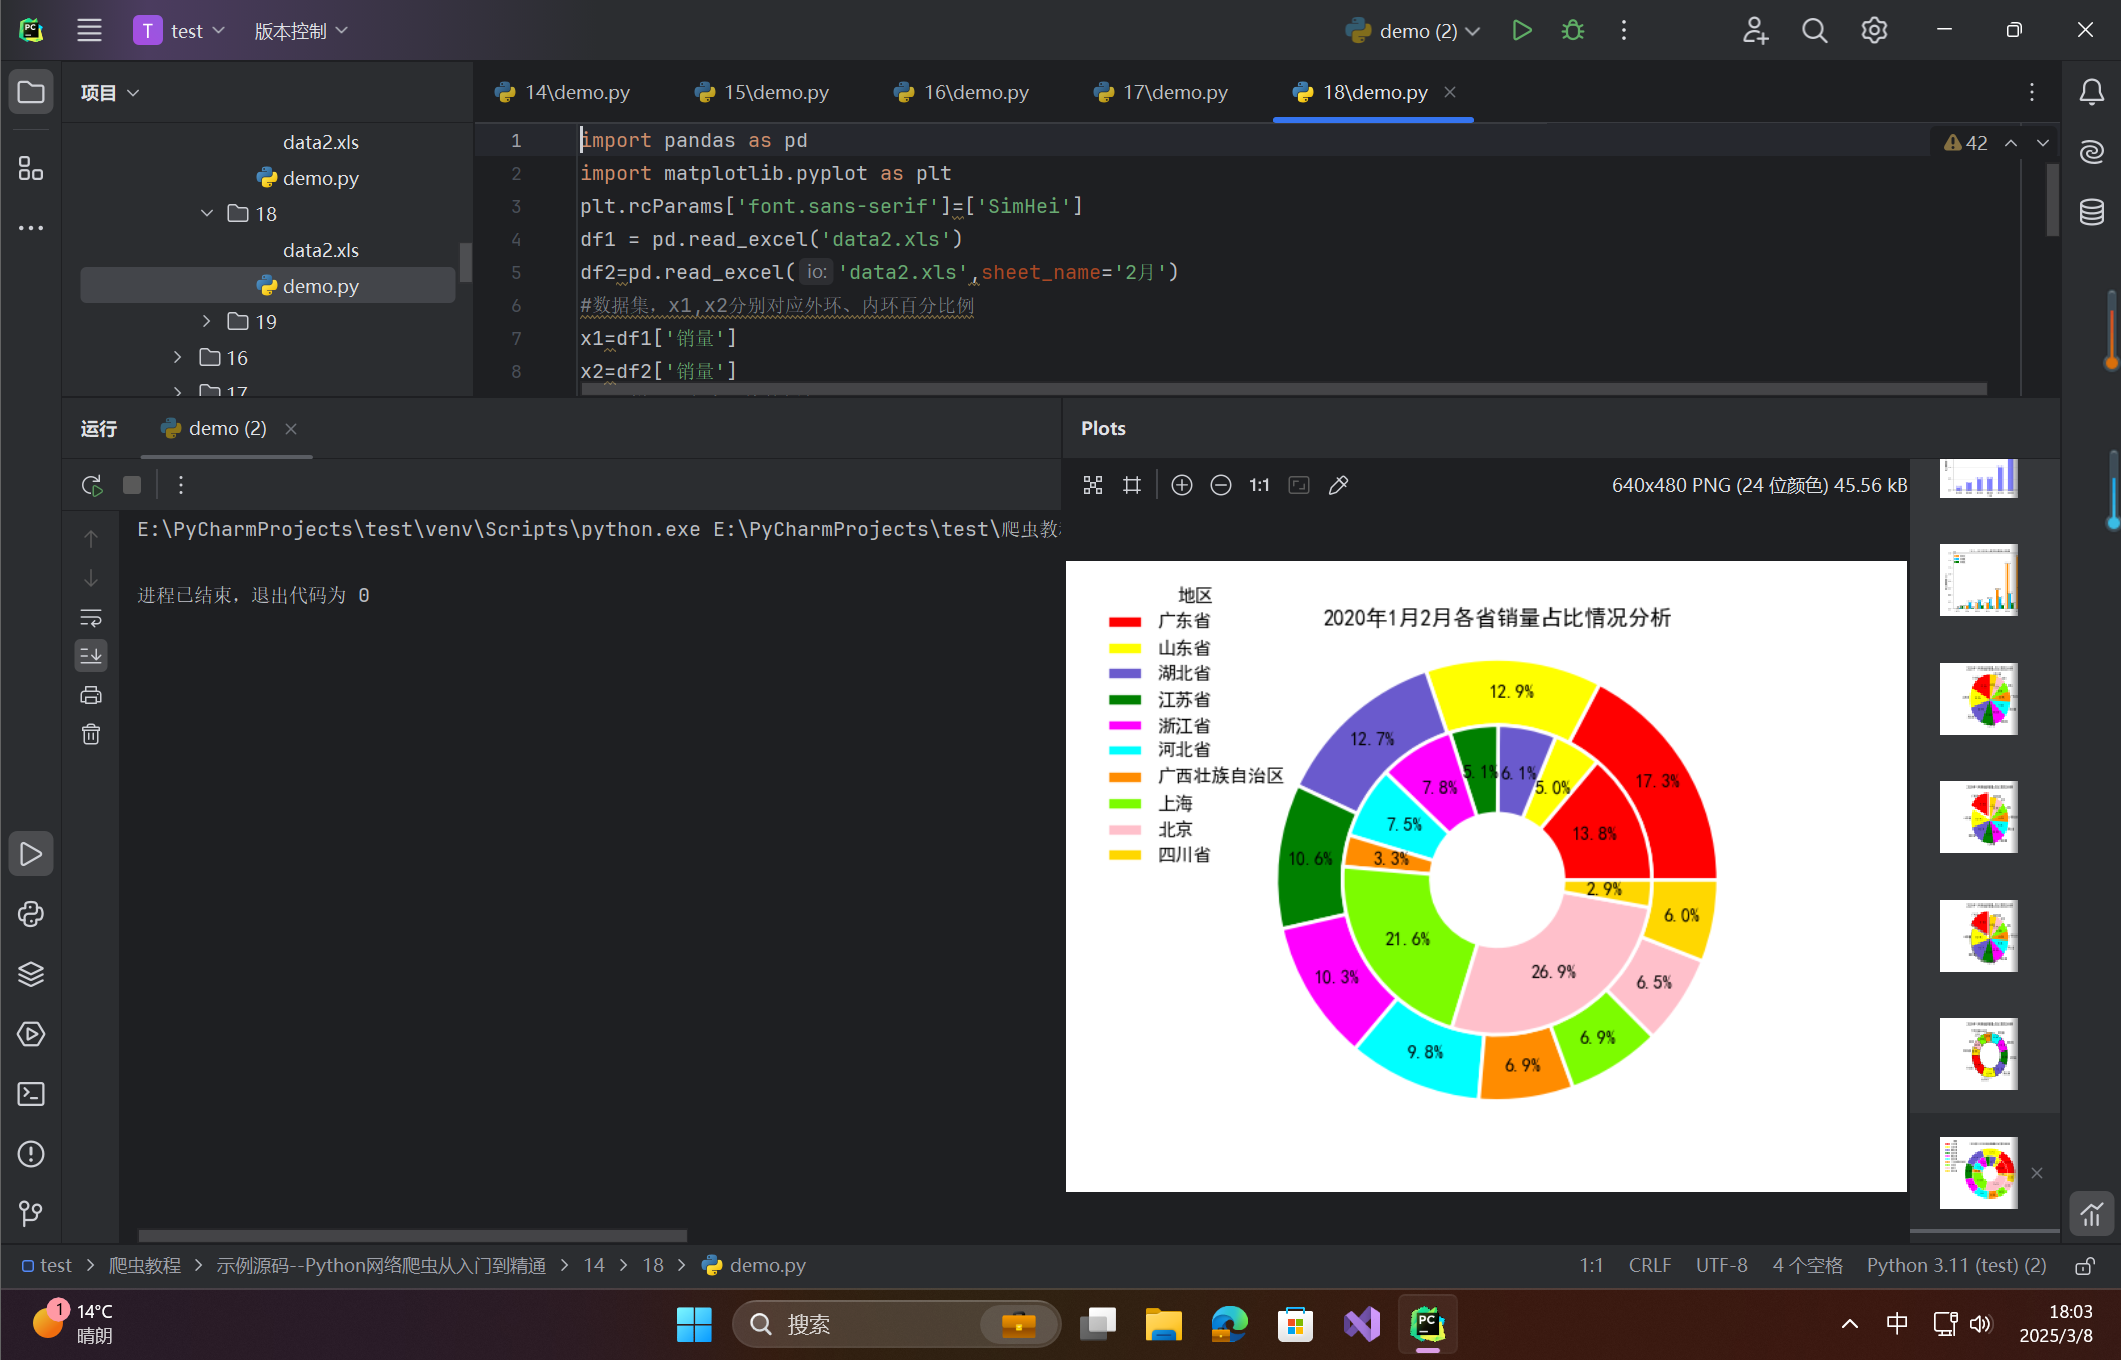Open the Git version control tool window
This screenshot has width=2121, height=1360.
[31, 1213]
